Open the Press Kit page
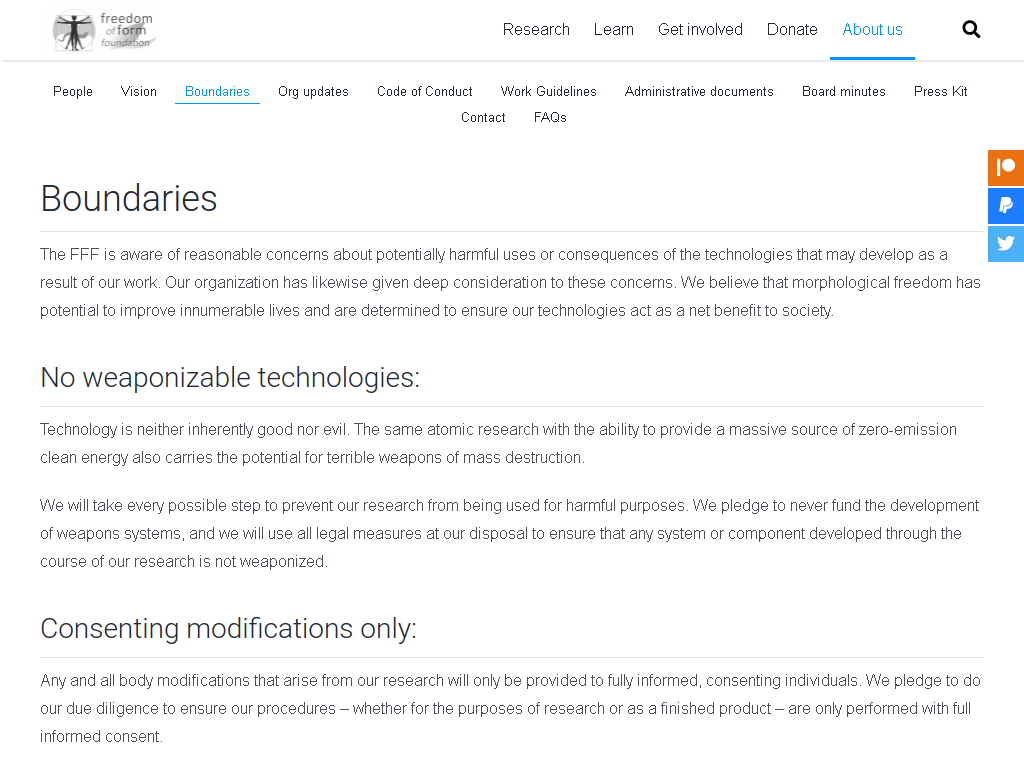The image size is (1024, 768). coord(940,91)
